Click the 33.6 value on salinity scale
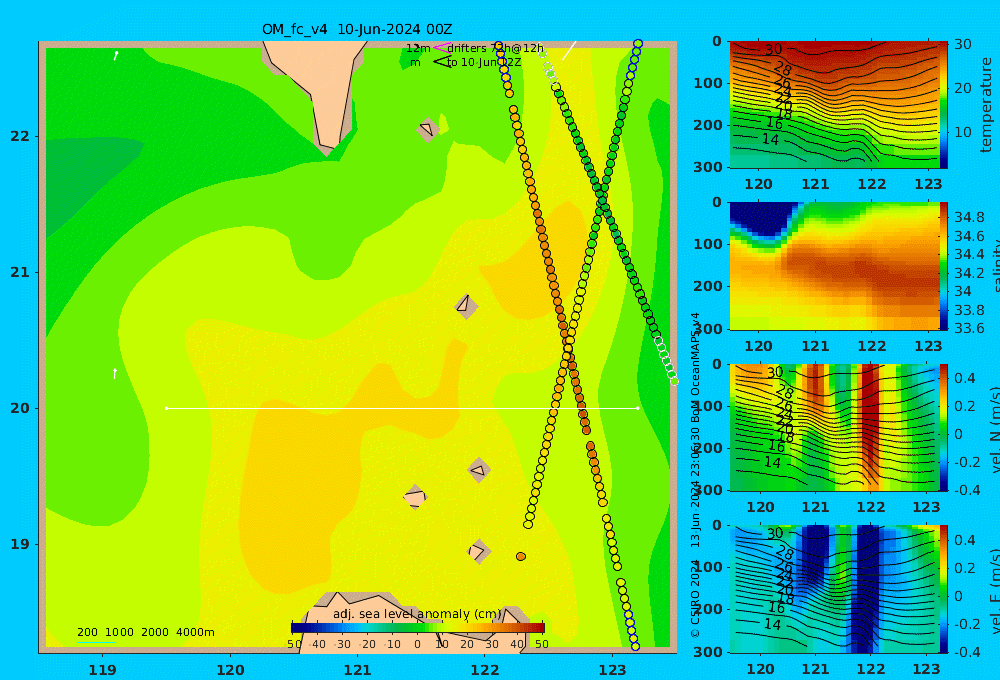 969,328
